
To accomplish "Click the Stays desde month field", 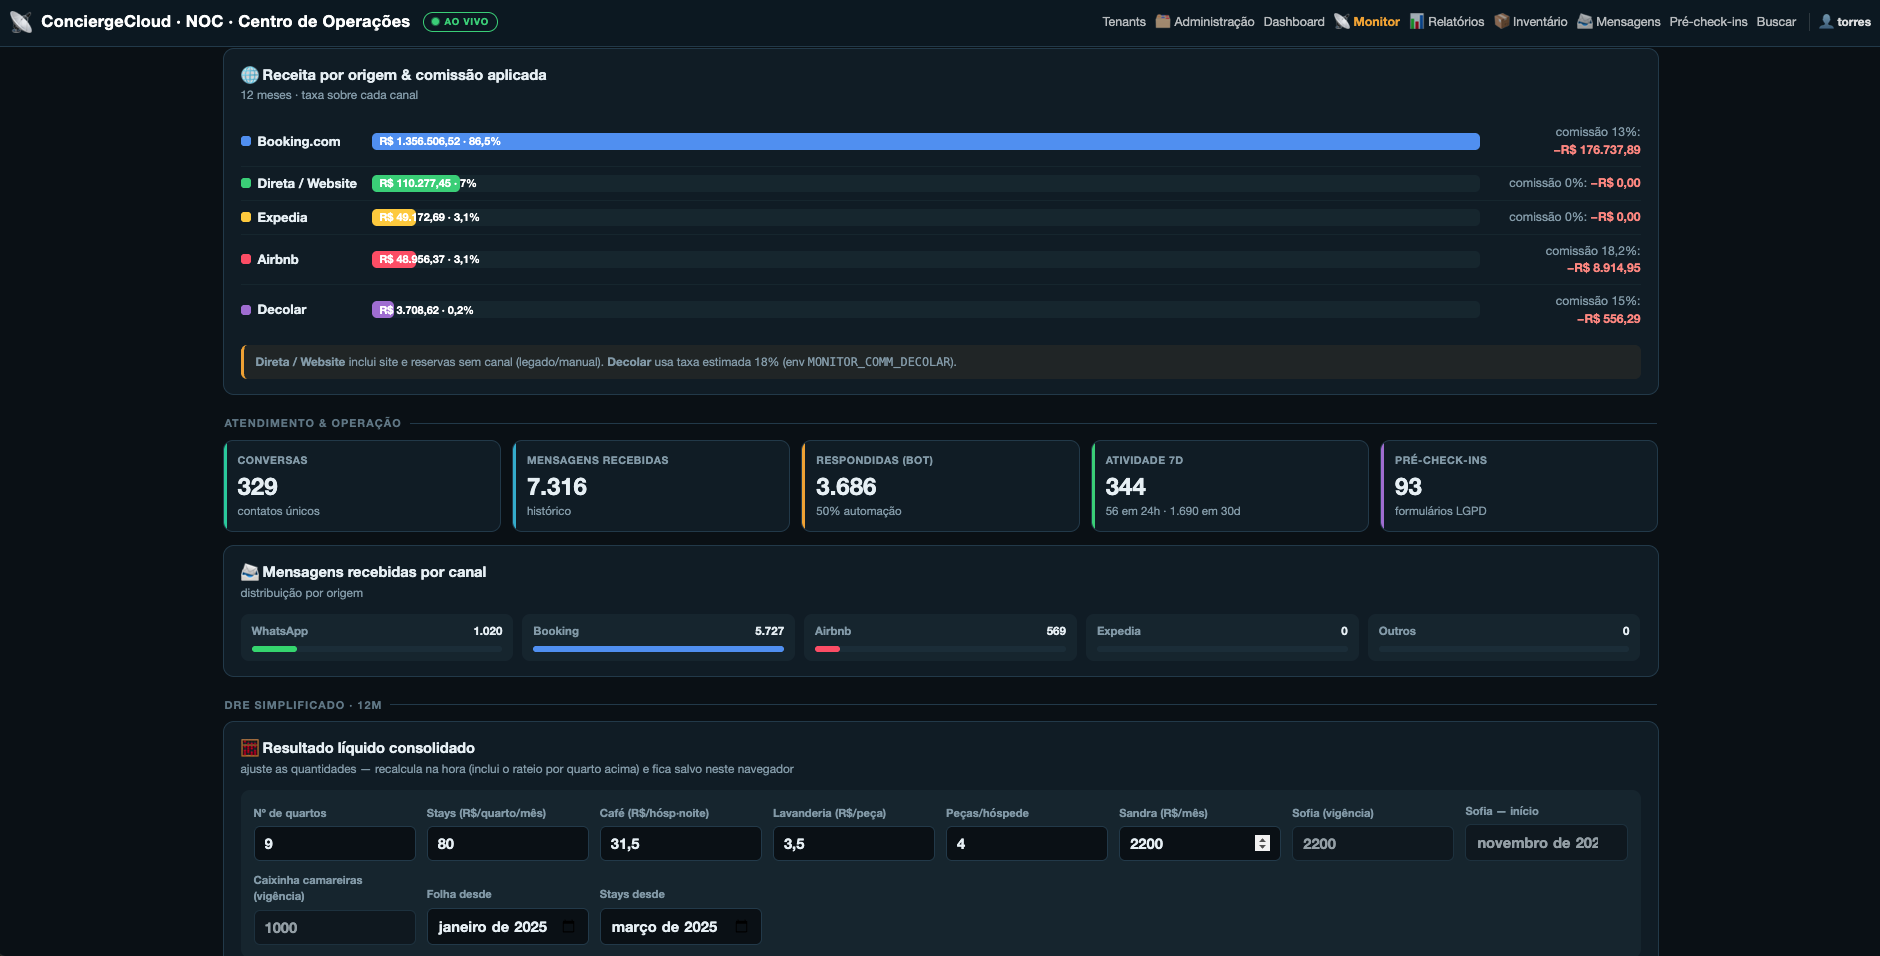I will pyautogui.click(x=680, y=926).
